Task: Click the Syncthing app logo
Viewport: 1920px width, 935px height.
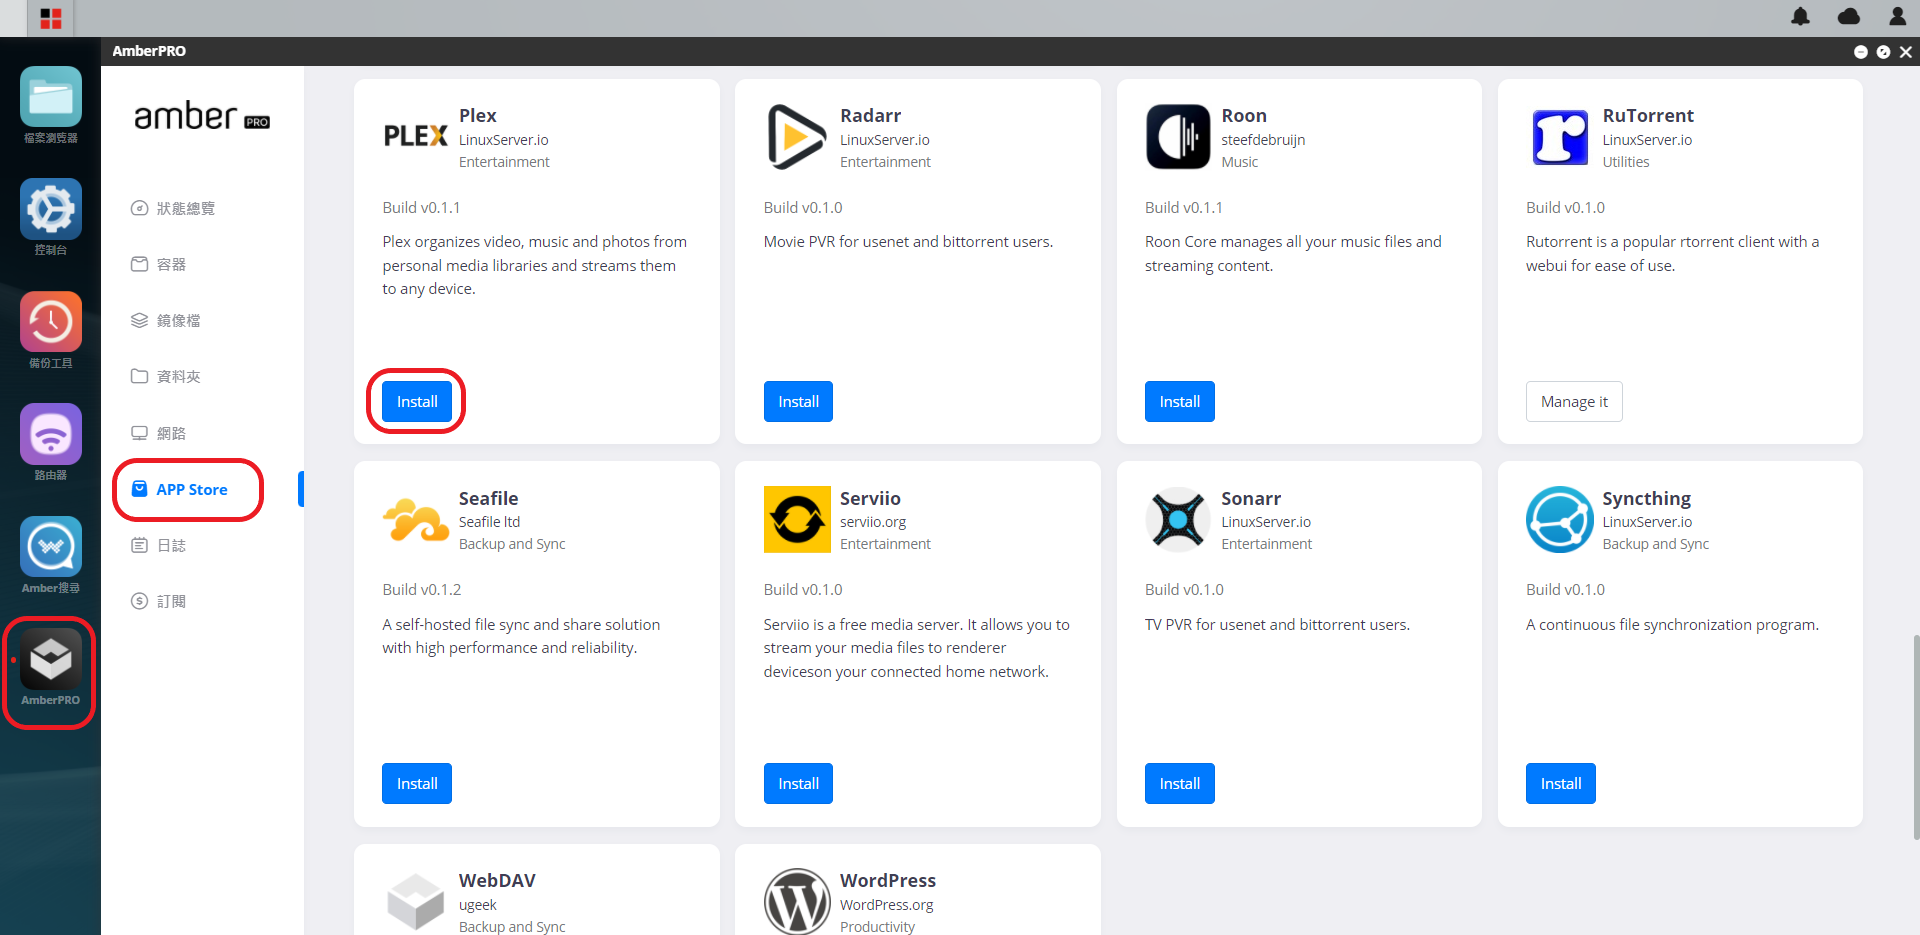Action: tap(1559, 519)
